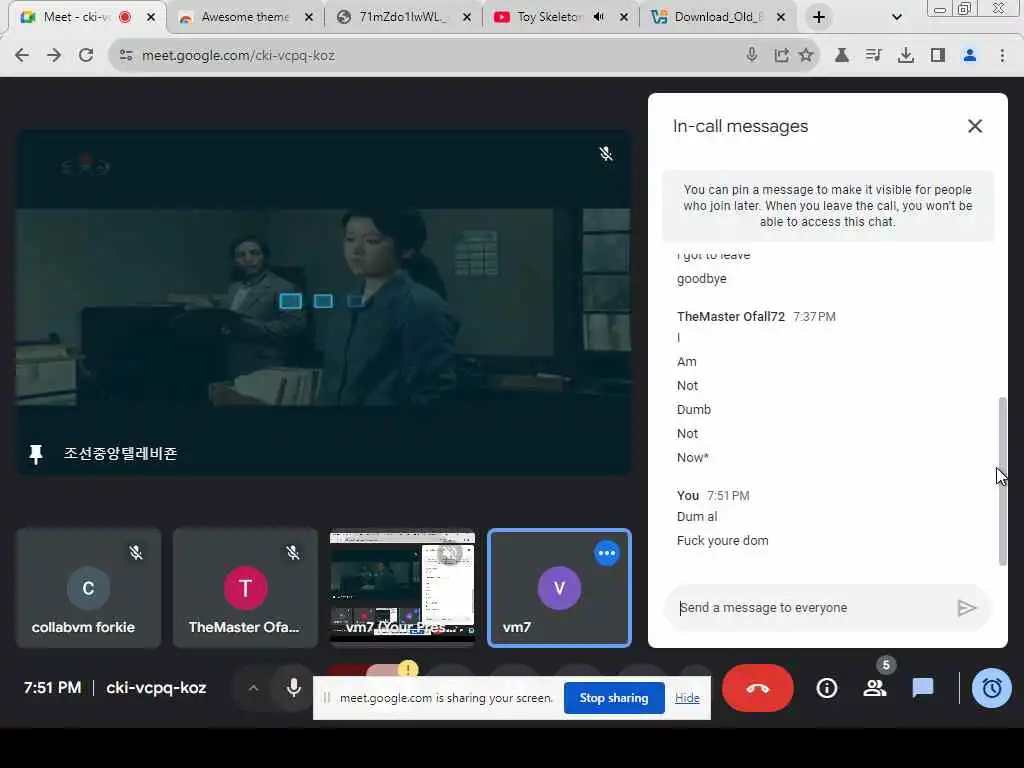Image resolution: width=1024 pixels, height=768 pixels.
Task: Click Stop sharing button
Action: [x=614, y=698]
